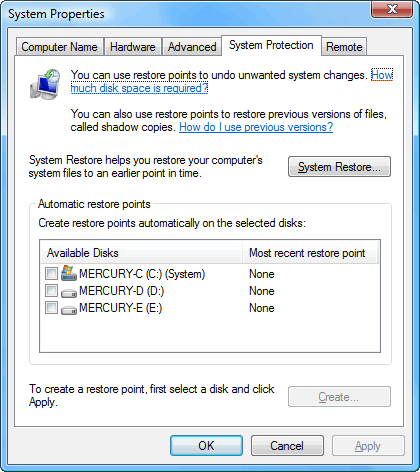Click 'None' in the MERCURY-C row
Viewport: 420px width, 472px height.
pyautogui.click(x=262, y=274)
